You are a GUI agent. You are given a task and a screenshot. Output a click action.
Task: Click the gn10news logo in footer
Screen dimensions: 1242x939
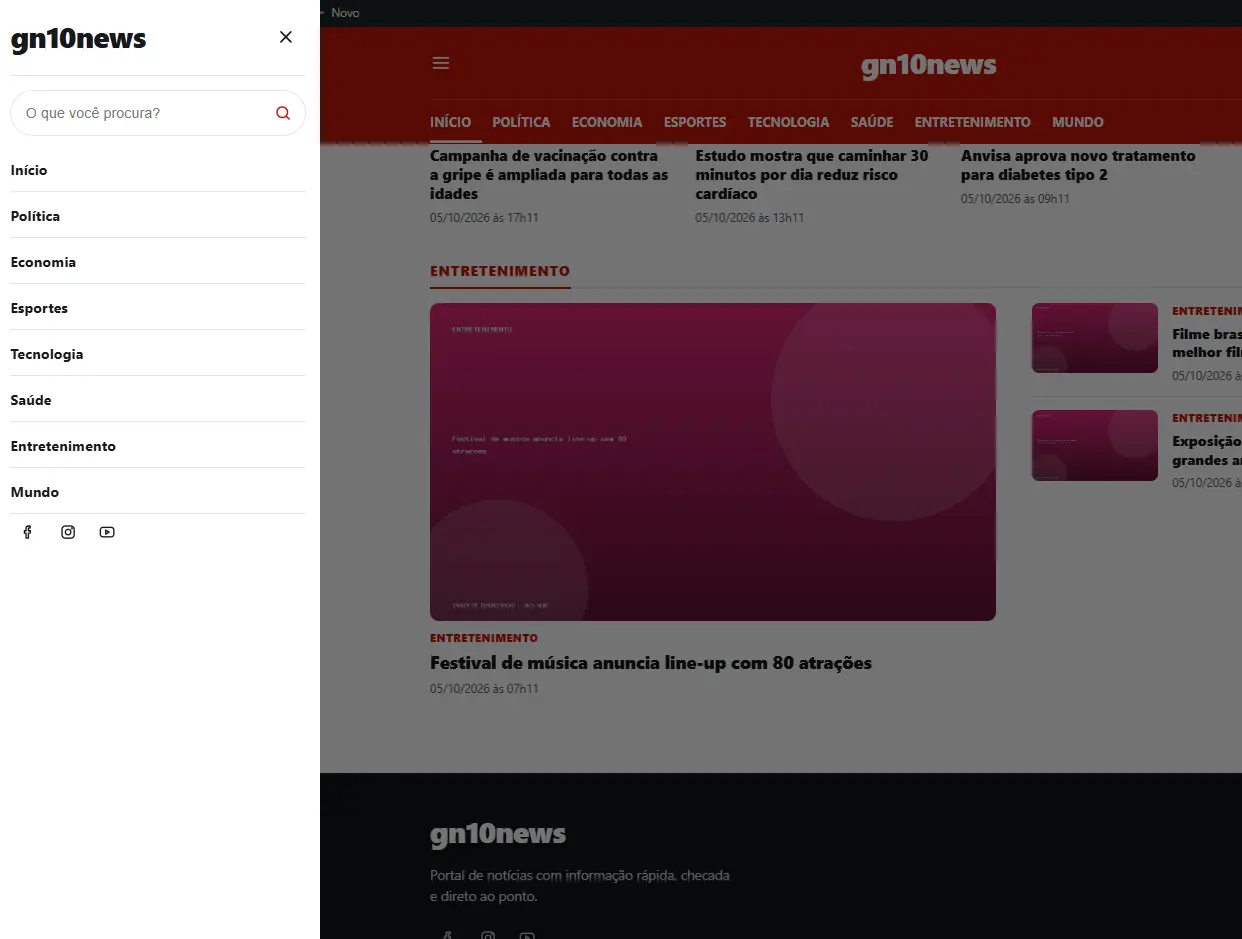click(x=498, y=834)
